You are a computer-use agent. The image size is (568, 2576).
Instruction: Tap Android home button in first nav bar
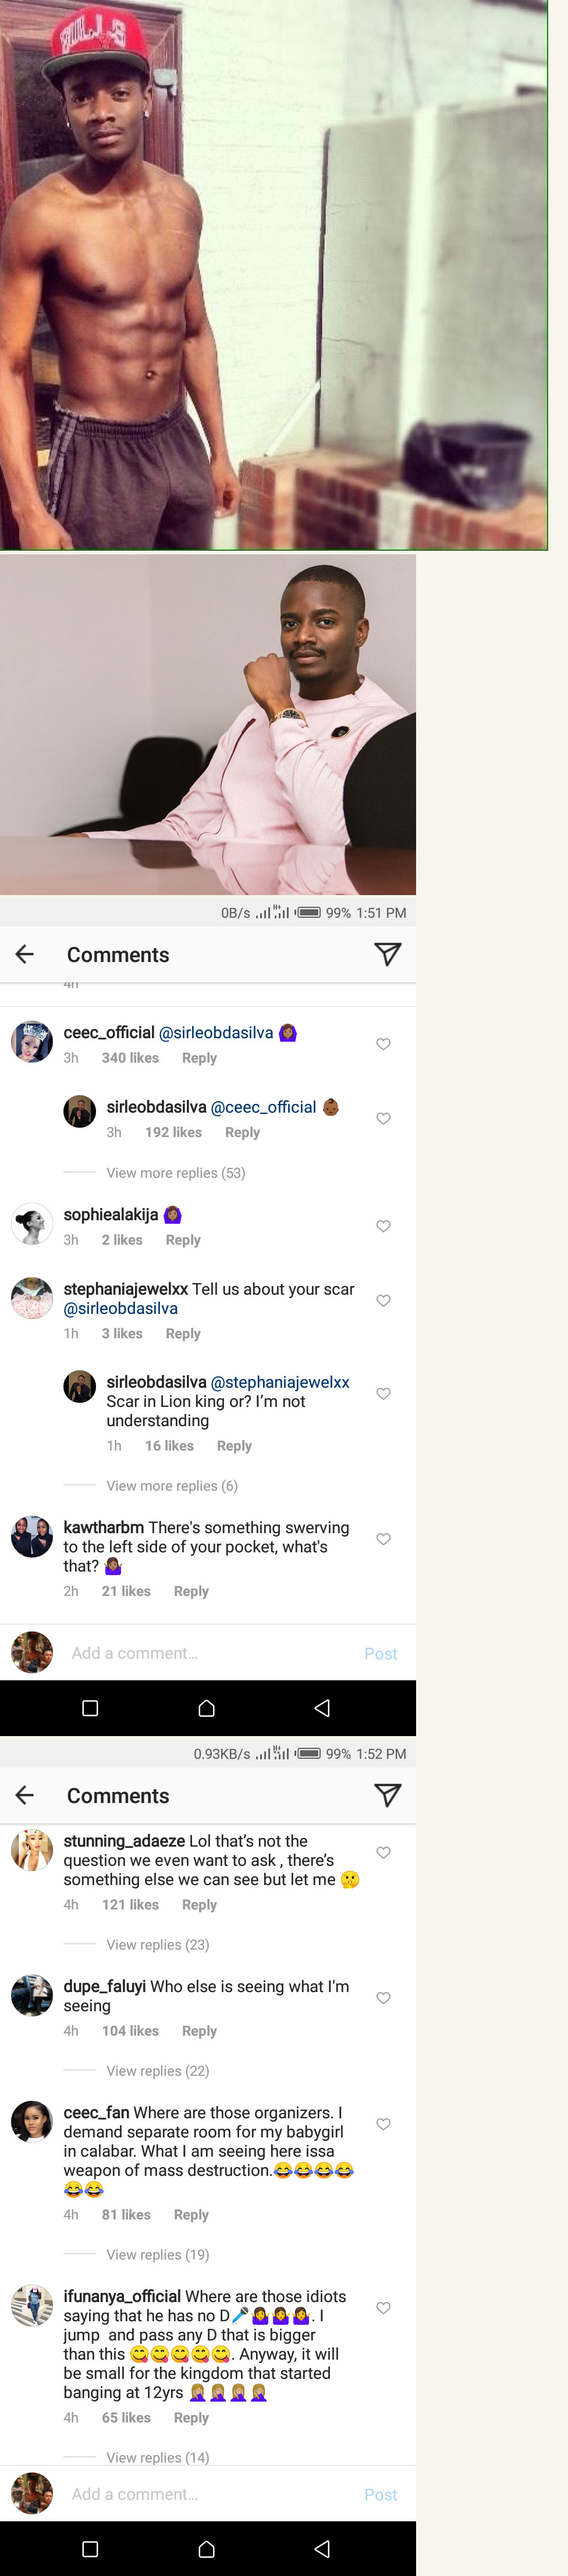coord(207,1708)
